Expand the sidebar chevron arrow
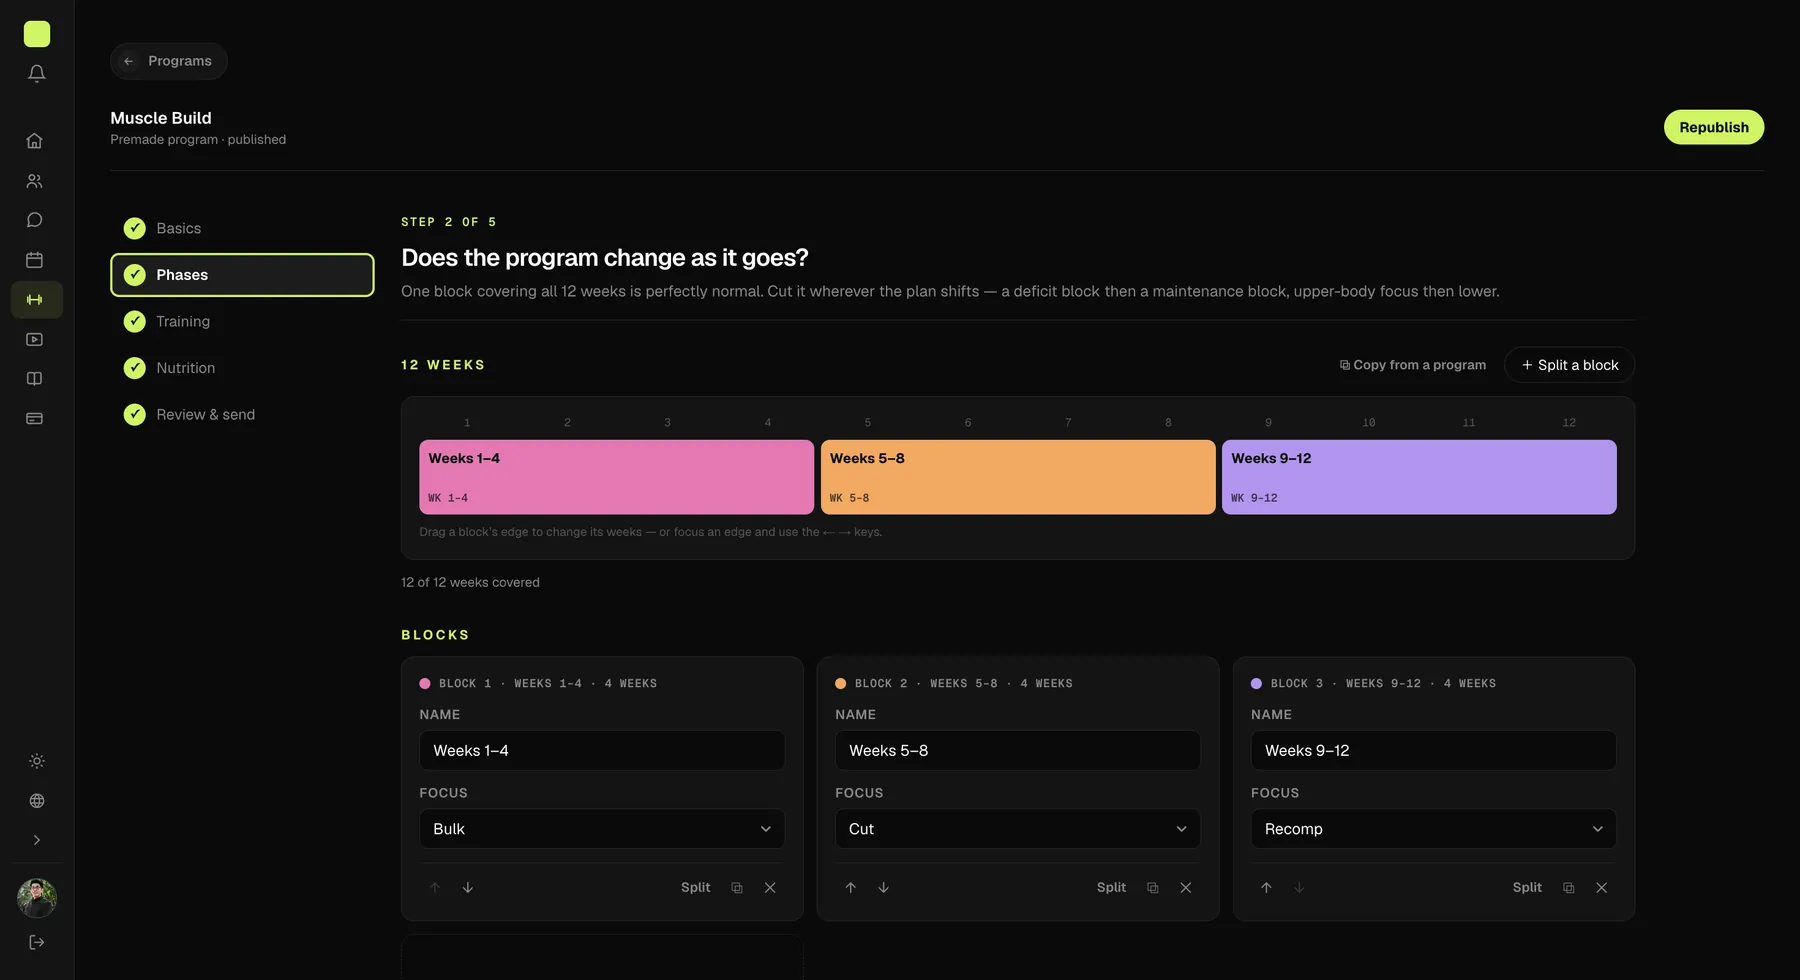 pyautogui.click(x=37, y=840)
